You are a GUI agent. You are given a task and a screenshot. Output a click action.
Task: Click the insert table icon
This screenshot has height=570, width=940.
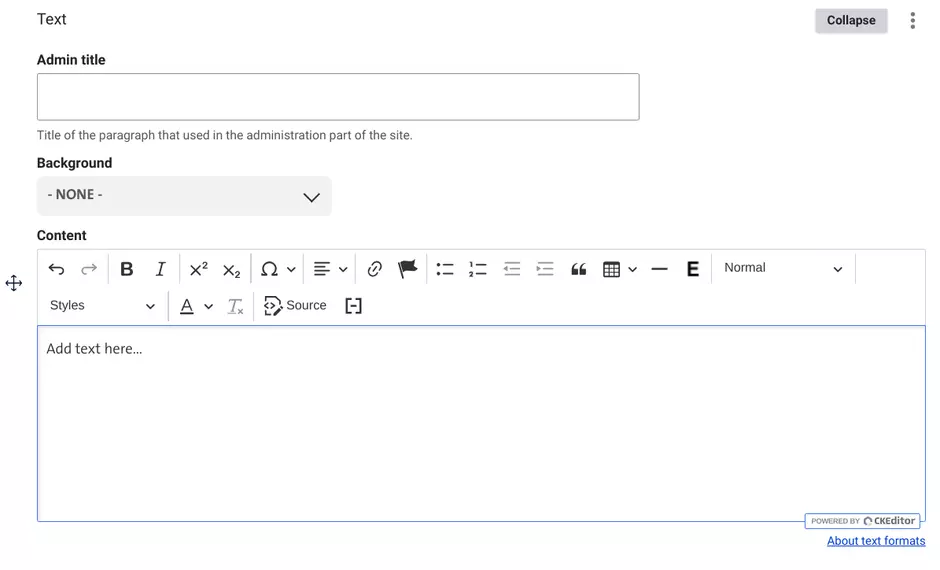point(611,270)
